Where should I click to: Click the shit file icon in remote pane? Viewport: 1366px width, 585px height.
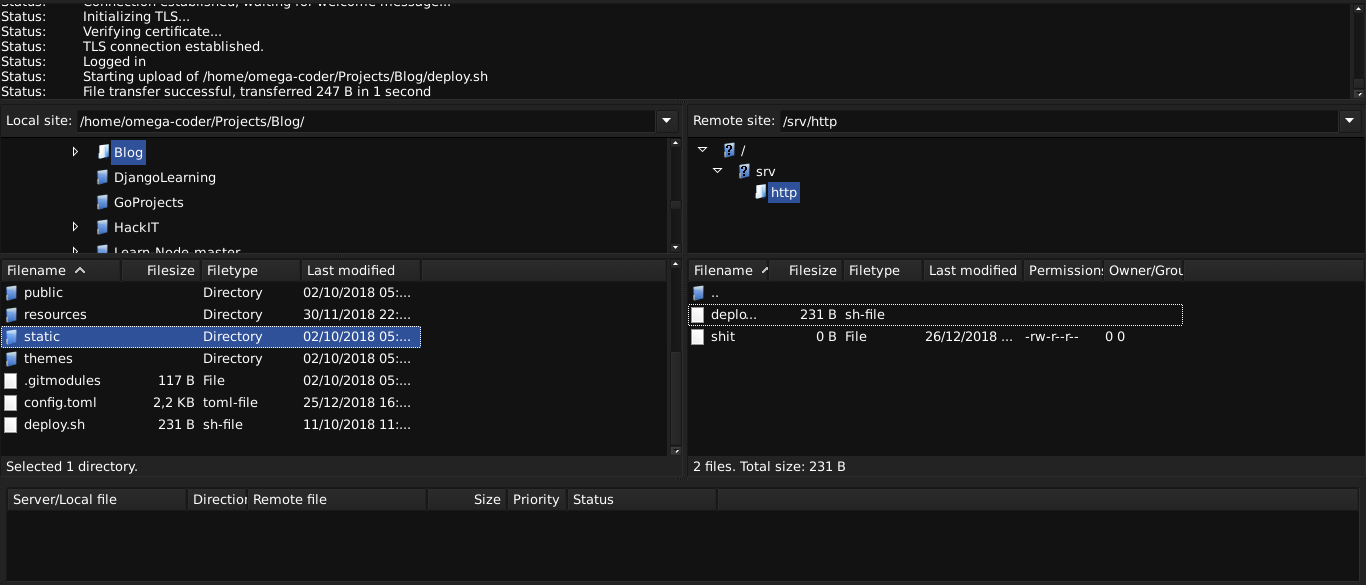(x=697, y=337)
